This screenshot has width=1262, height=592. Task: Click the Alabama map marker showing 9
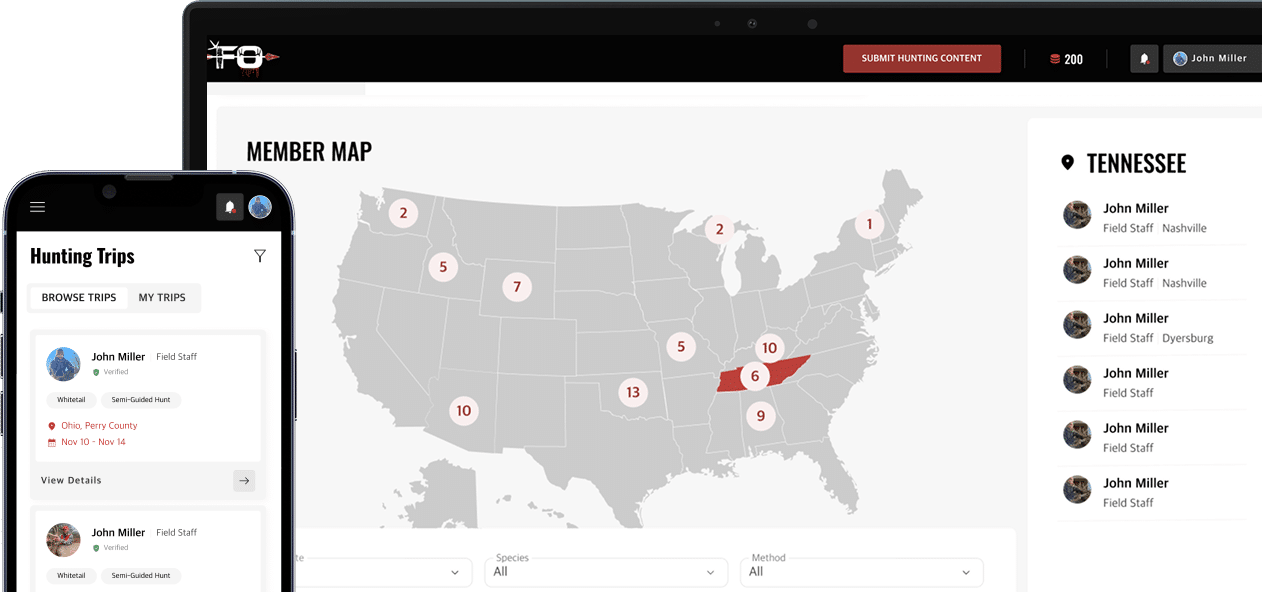coord(760,415)
